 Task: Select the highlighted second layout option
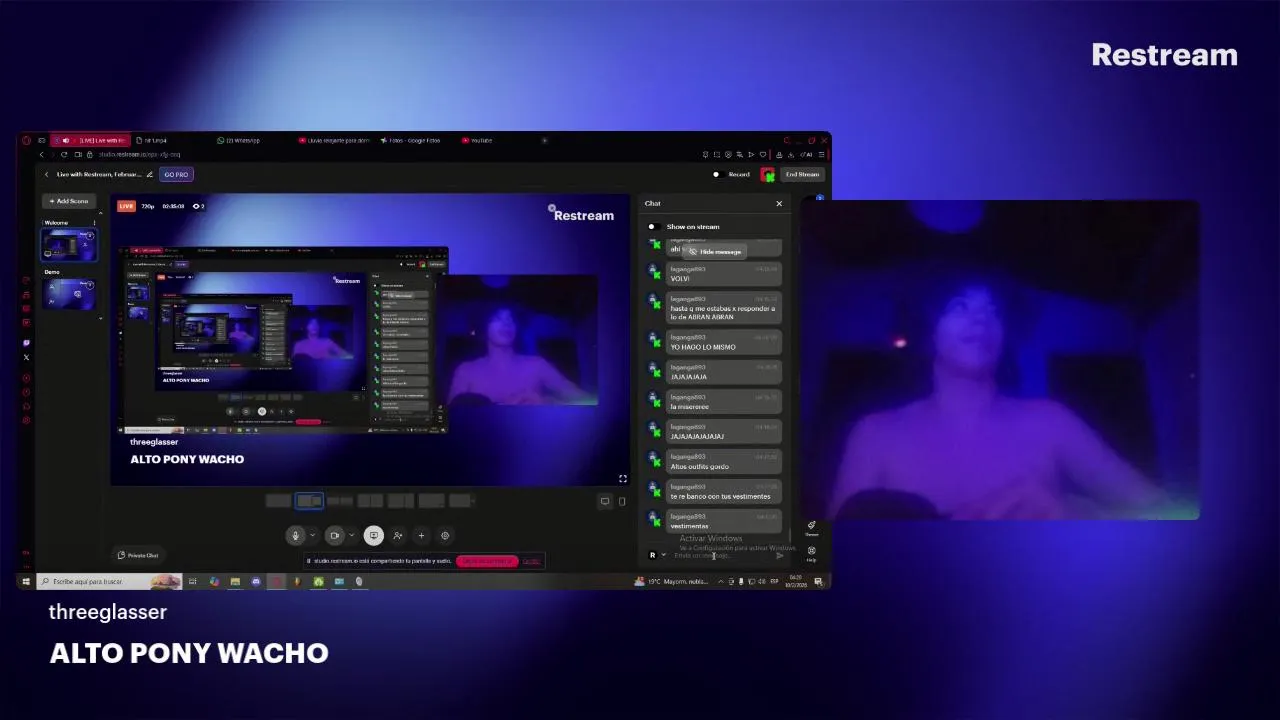pyautogui.click(x=309, y=501)
